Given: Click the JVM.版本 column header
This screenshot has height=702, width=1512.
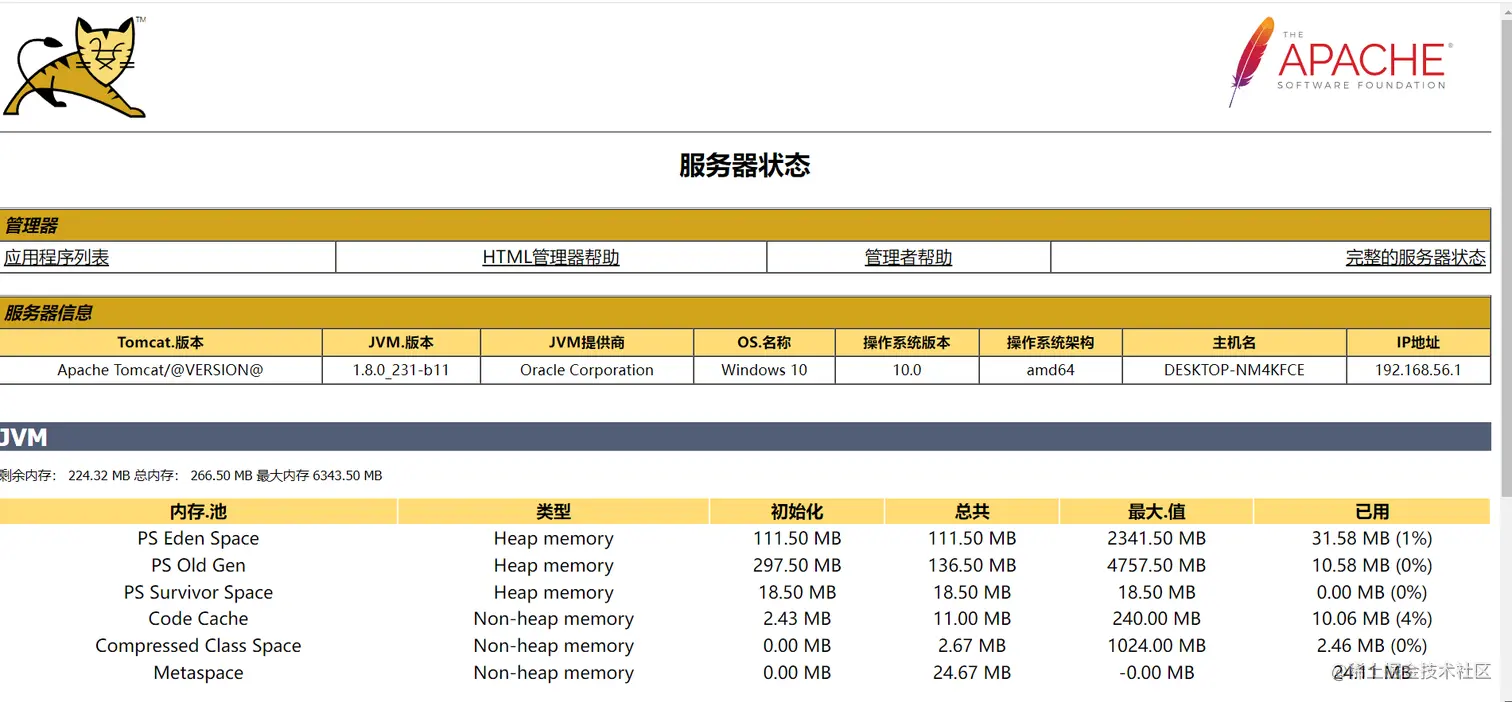Looking at the screenshot, I should [401, 342].
